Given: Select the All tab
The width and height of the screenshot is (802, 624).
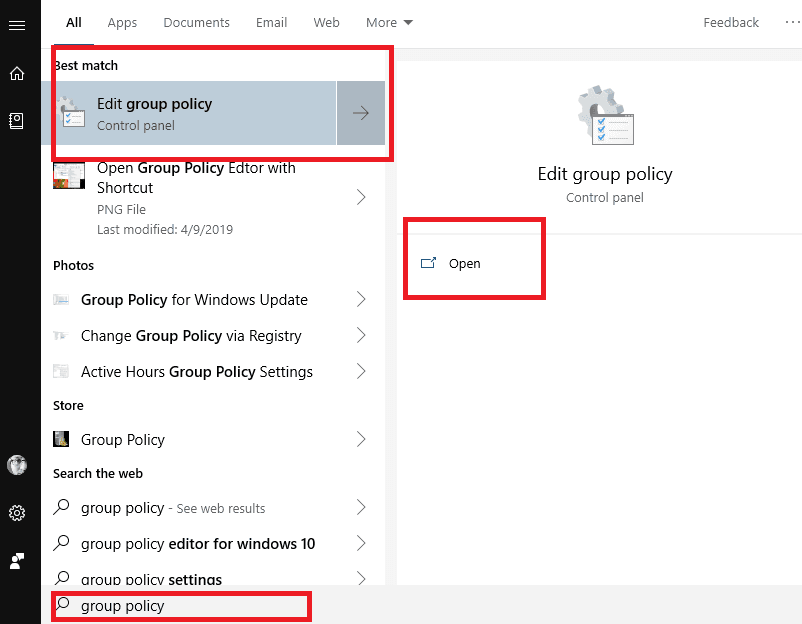Looking at the screenshot, I should pyautogui.click(x=74, y=23).
